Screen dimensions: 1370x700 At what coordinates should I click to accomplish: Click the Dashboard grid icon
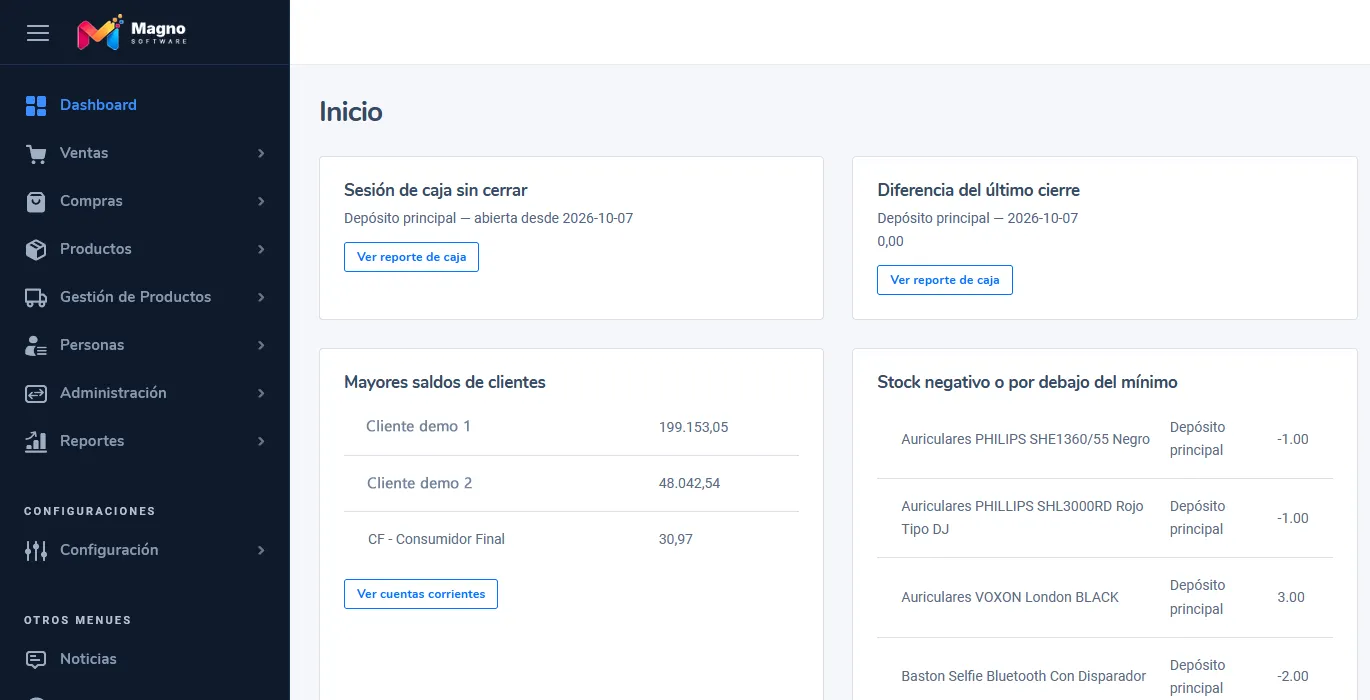[x=36, y=106]
